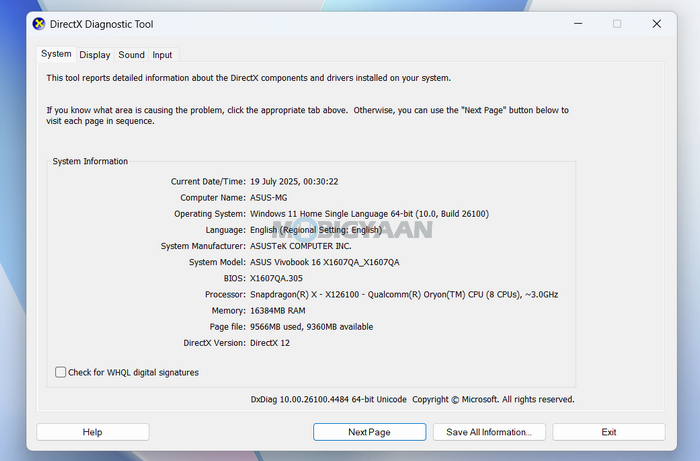The width and height of the screenshot is (700, 461).
Task: Click the DirectX Version value 'DirectX 12'
Action: 270,343
